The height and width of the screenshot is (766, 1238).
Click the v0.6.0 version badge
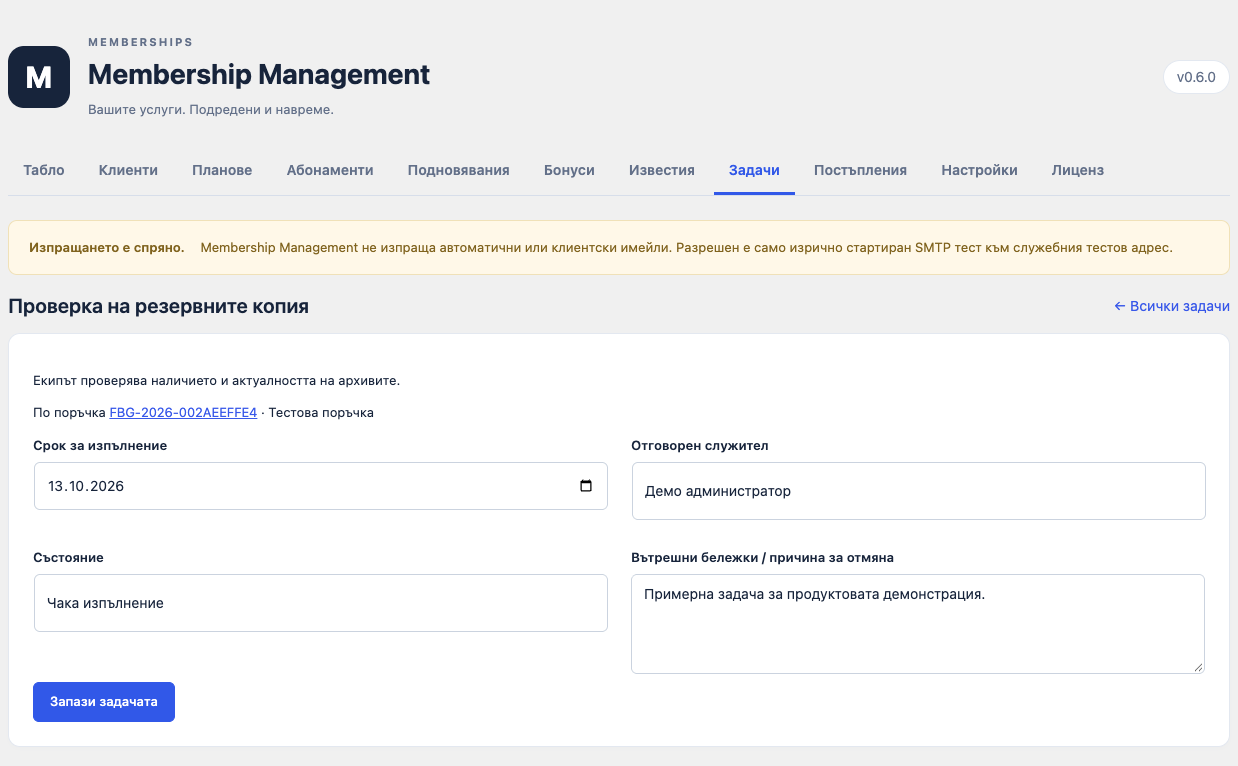[x=1196, y=77]
